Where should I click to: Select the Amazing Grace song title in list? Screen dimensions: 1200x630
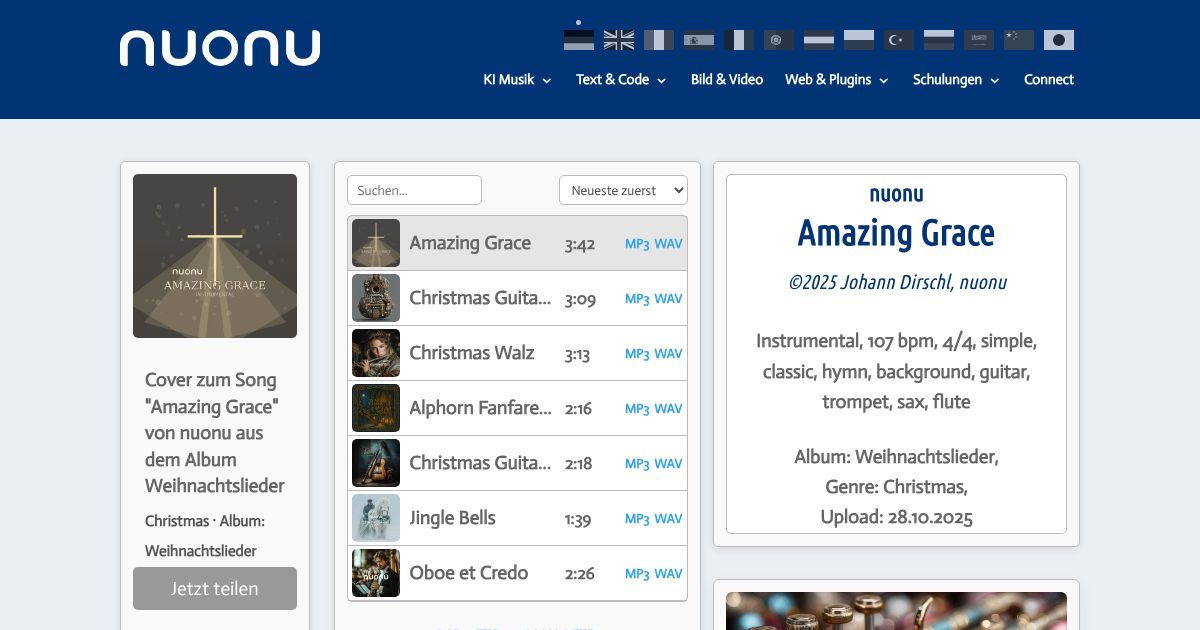470,243
